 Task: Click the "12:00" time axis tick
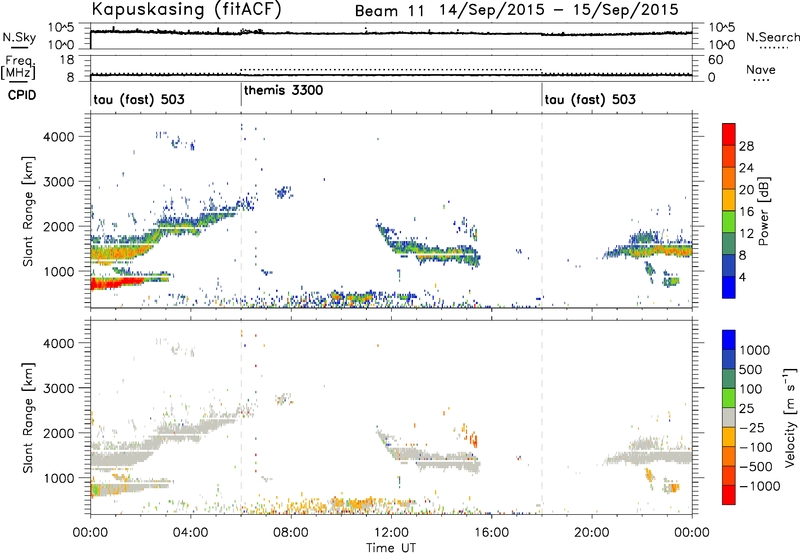(391, 533)
